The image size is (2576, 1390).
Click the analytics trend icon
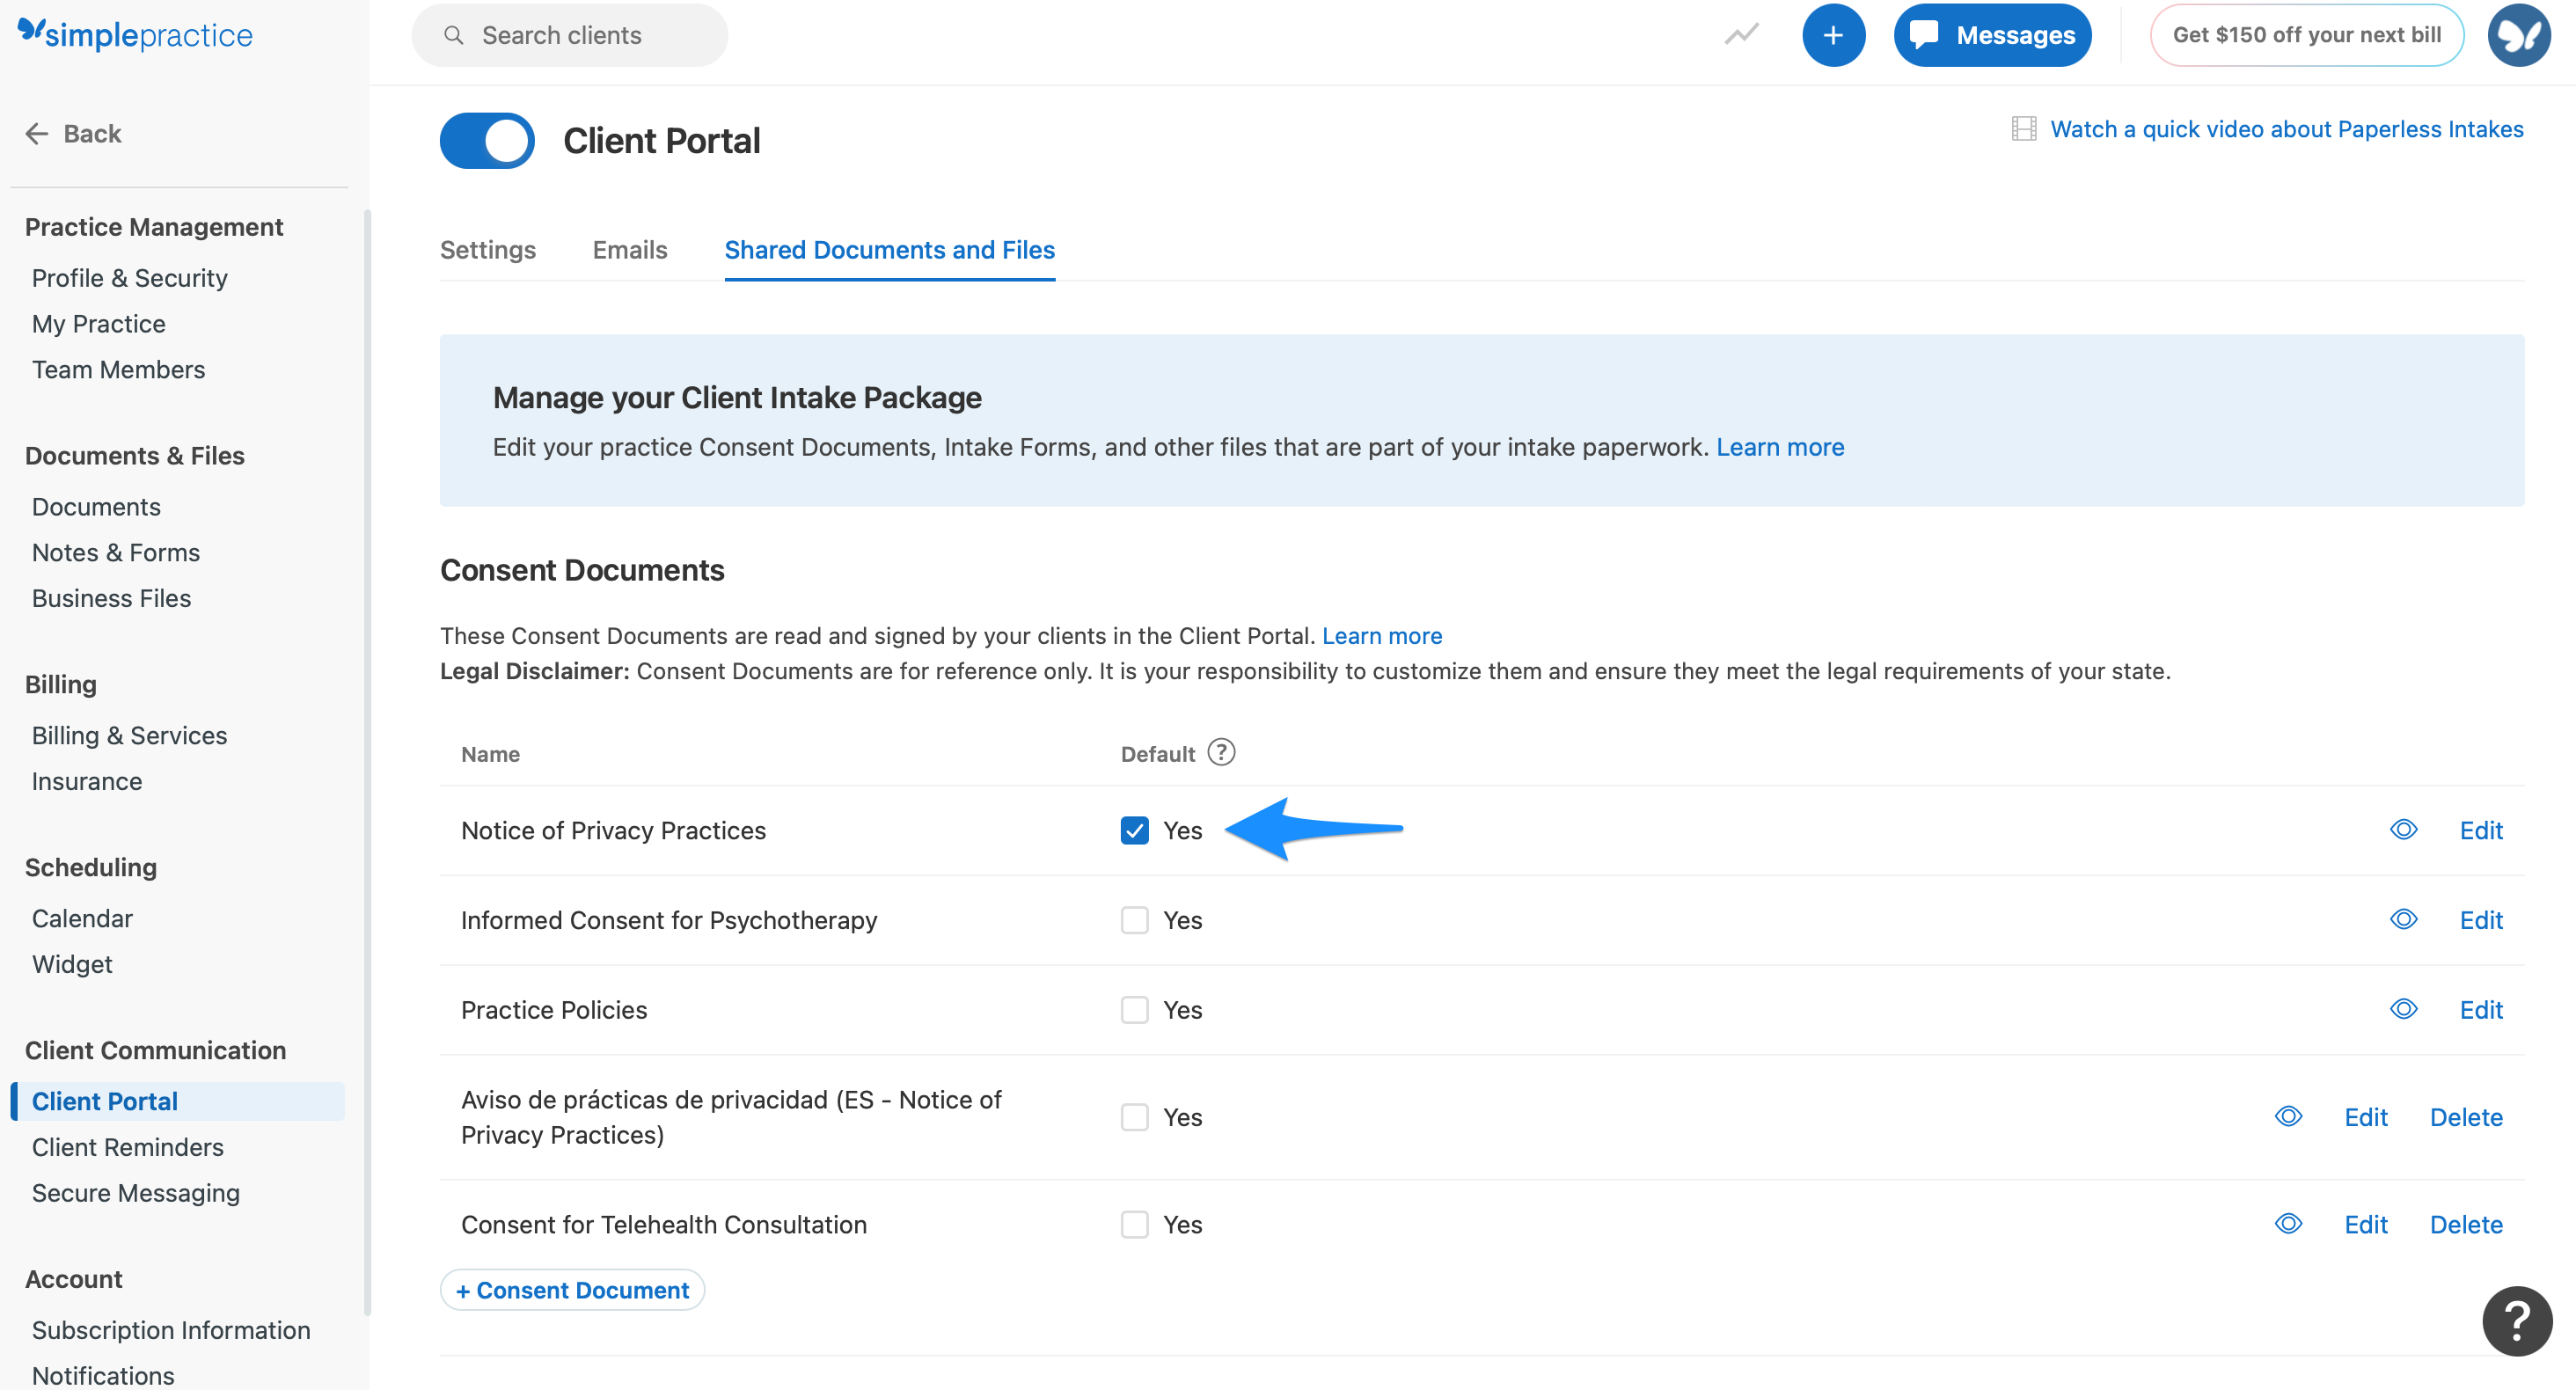pos(1741,34)
